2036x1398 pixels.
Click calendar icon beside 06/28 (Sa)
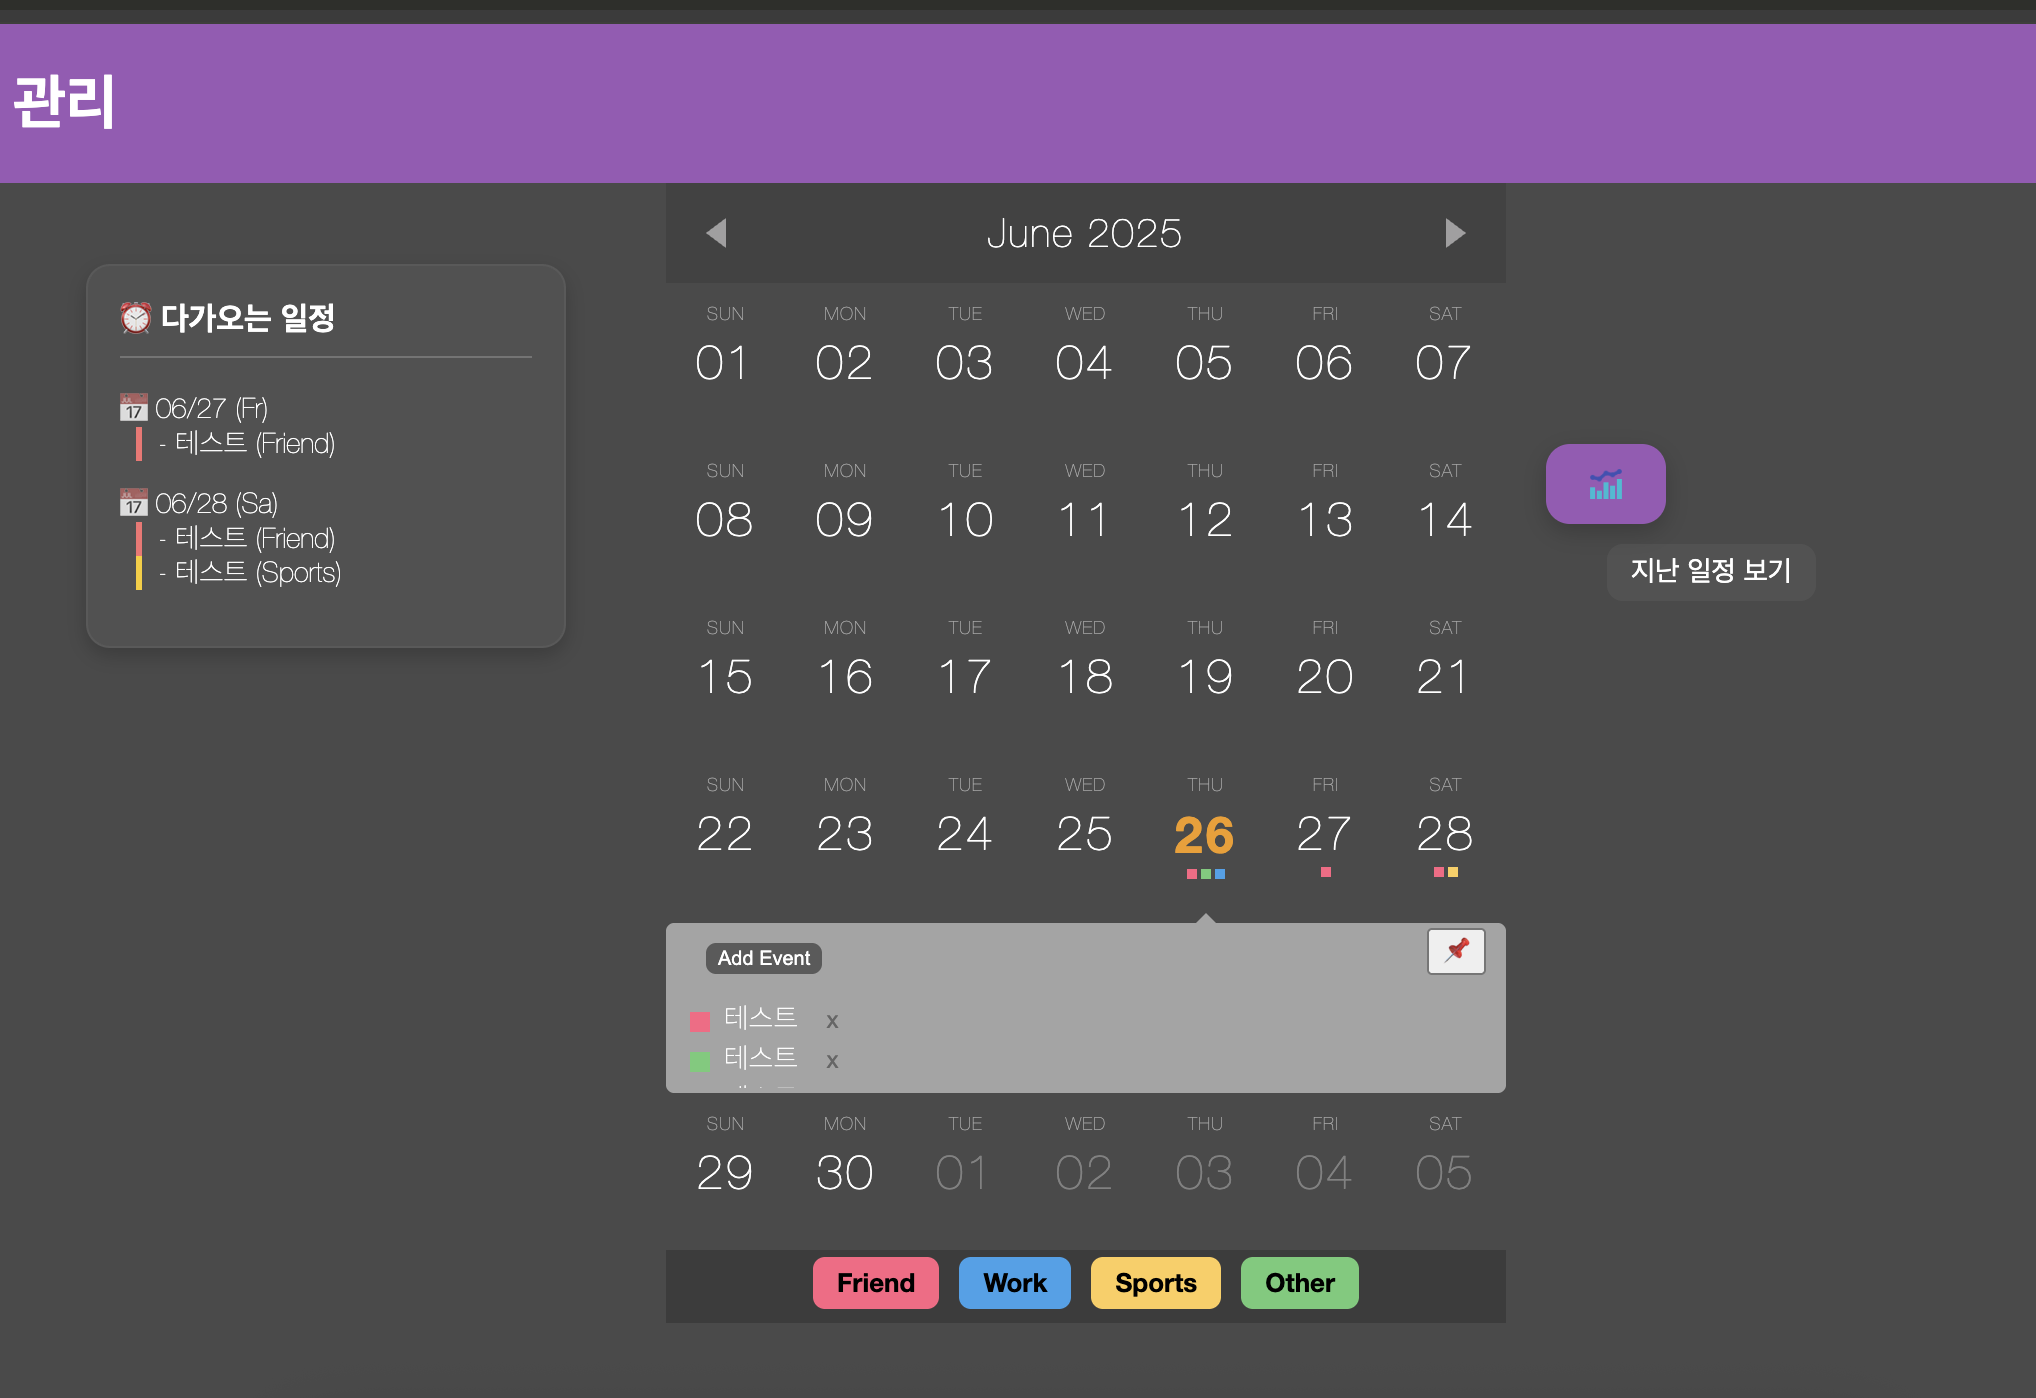pos(134,503)
